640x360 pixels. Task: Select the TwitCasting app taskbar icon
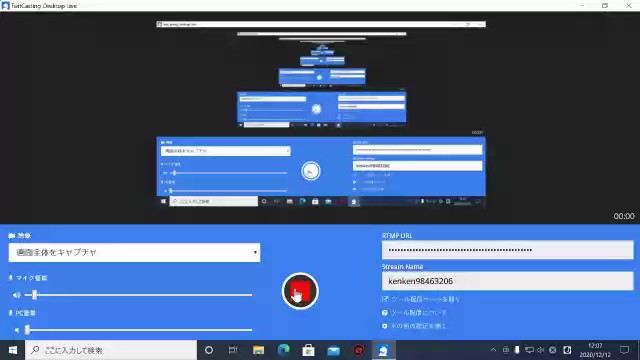point(383,350)
